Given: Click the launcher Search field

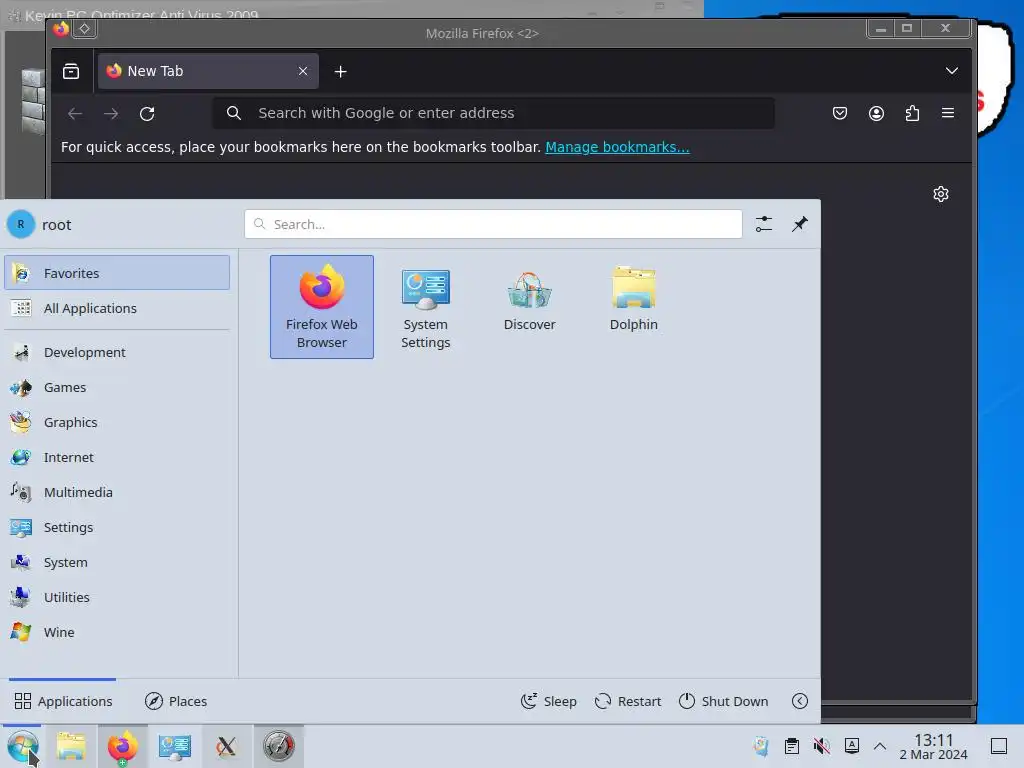Looking at the screenshot, I should [493, 224].
